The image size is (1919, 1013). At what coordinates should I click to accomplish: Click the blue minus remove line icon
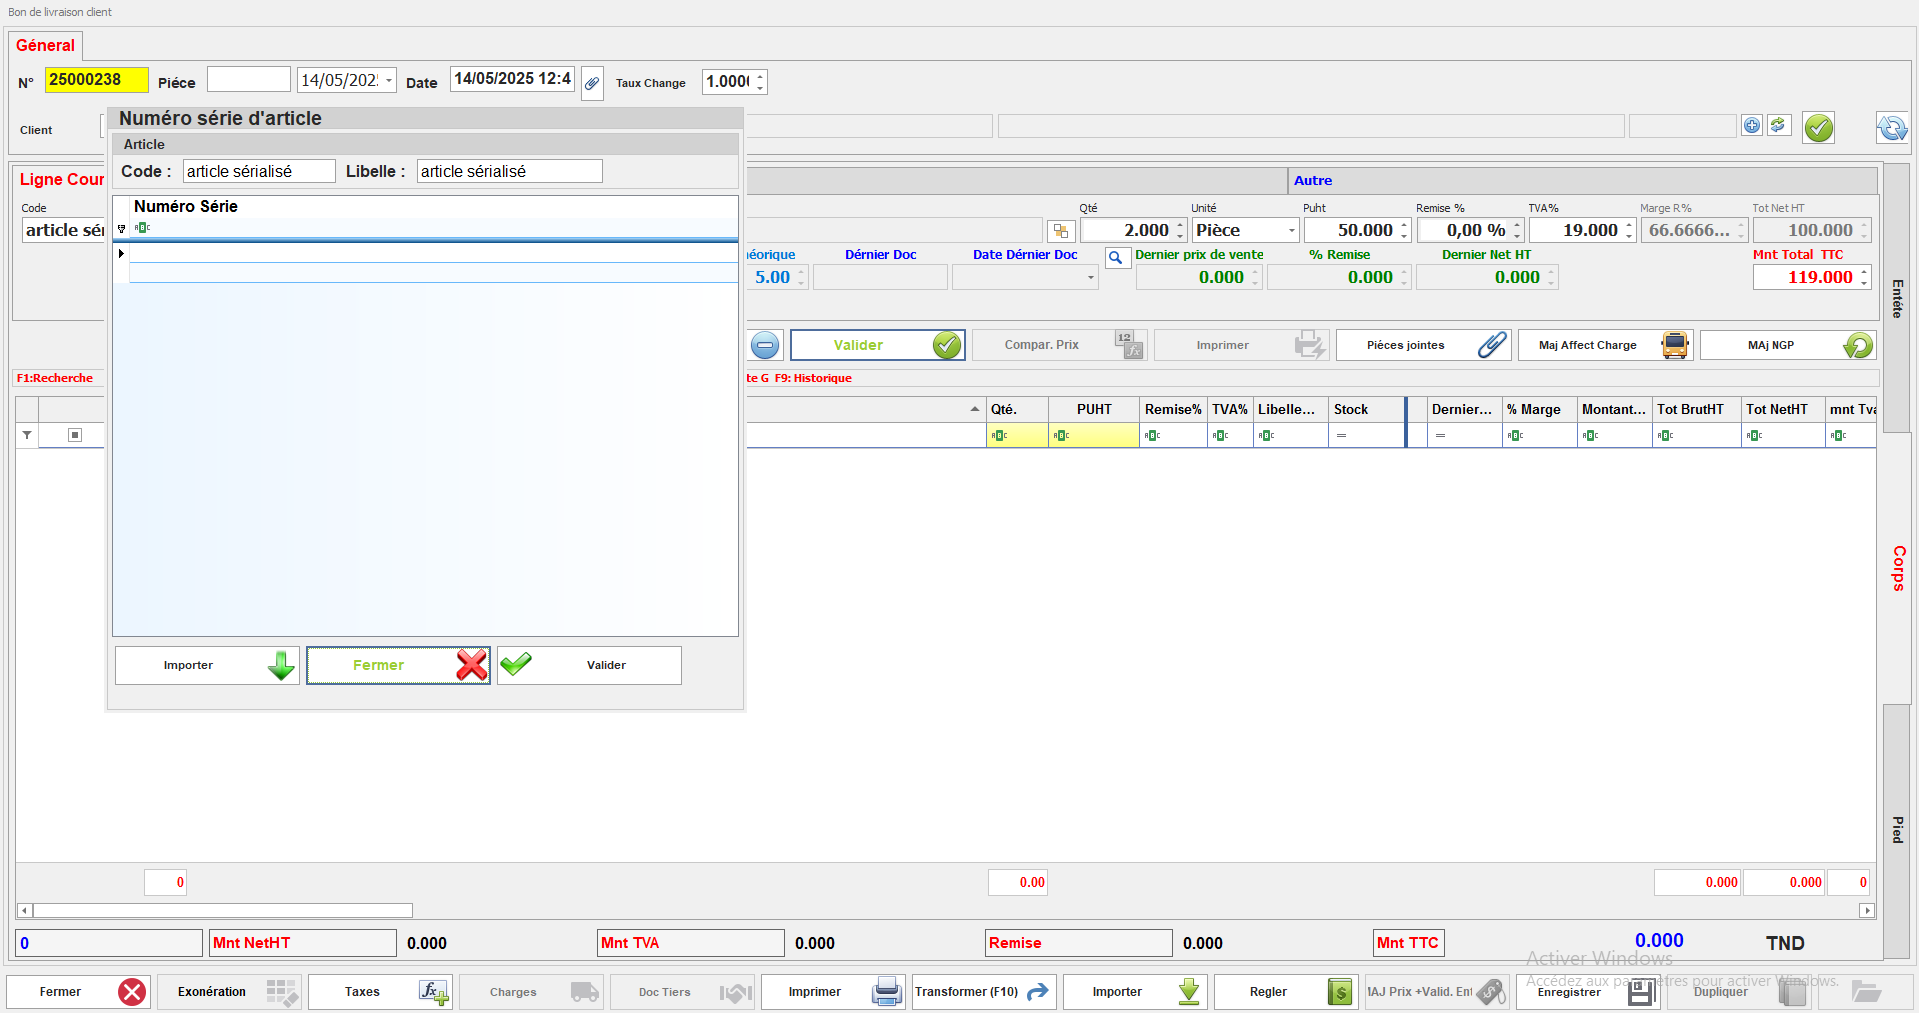pyautogui.click(x=765, y=346)
